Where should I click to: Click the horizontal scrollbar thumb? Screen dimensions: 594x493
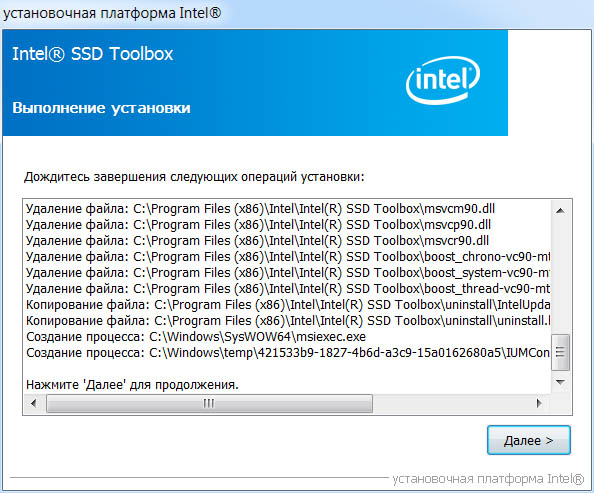point(209,403)
